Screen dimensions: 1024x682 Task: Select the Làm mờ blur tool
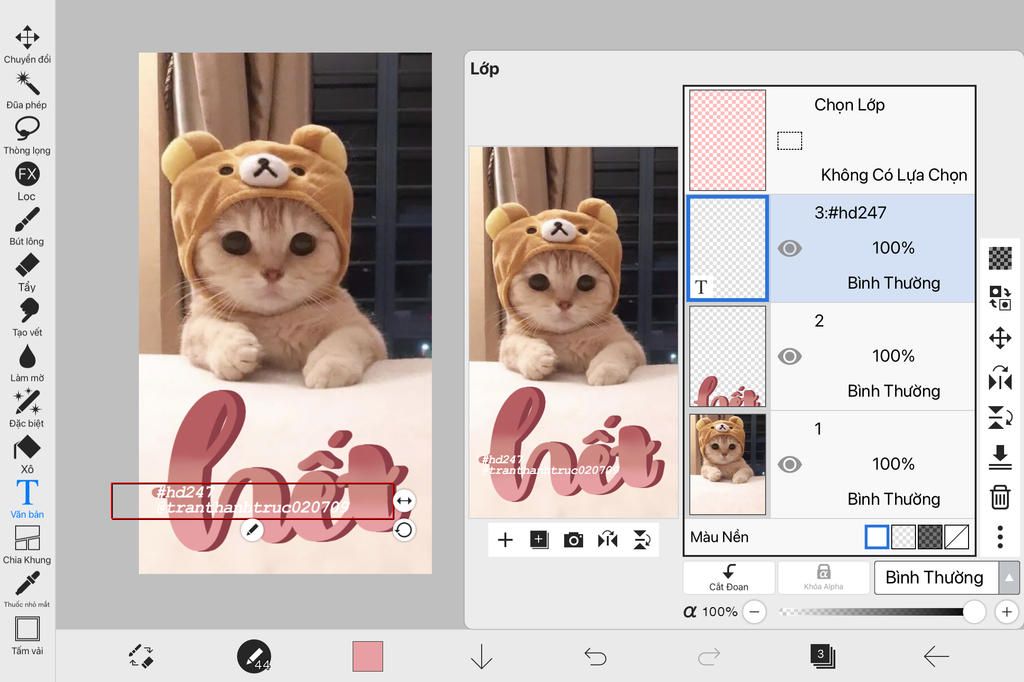(27, 363)
